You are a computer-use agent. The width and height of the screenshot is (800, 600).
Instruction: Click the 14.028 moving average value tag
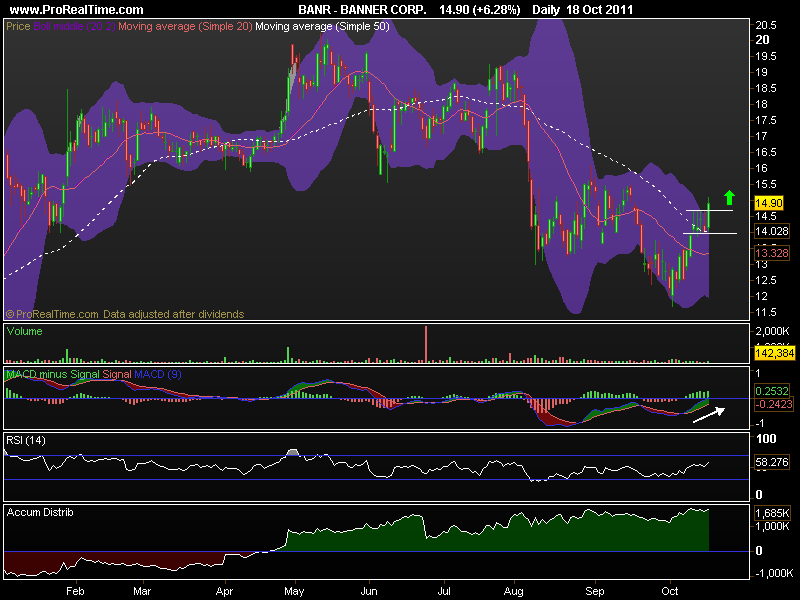771,231
